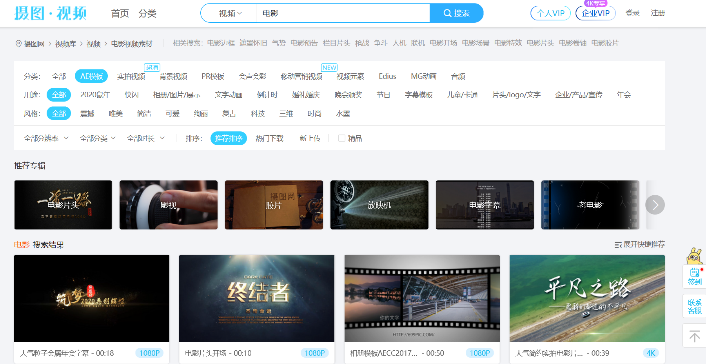This screenshot has height=364, width=706.
Task: Click the home icon in the breadcrumb
Action: click(18, 43)
